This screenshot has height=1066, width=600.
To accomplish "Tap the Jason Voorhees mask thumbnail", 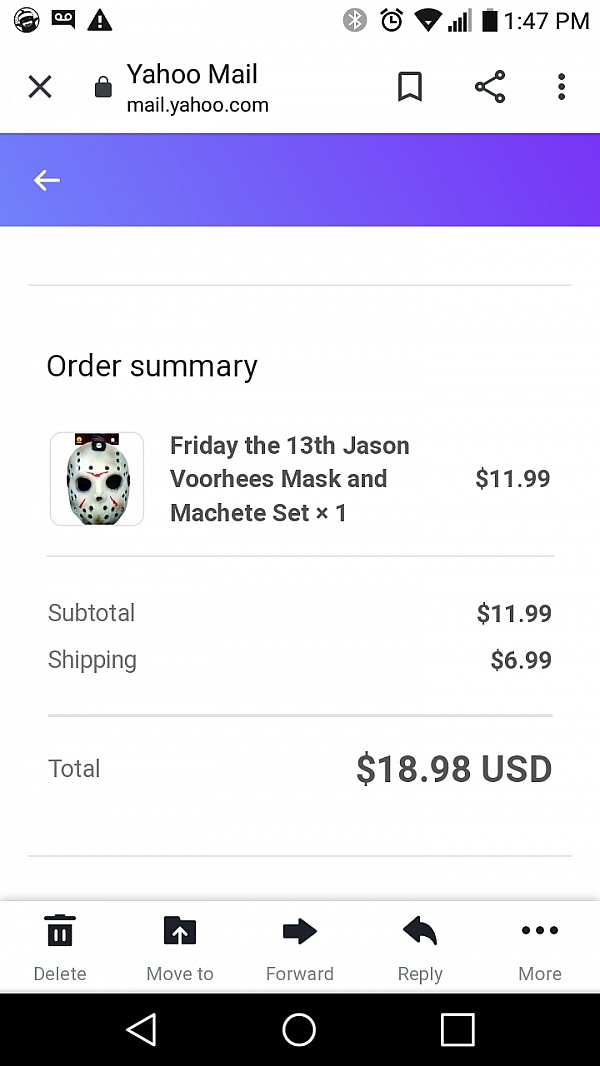I will click(x=97, y=479).
